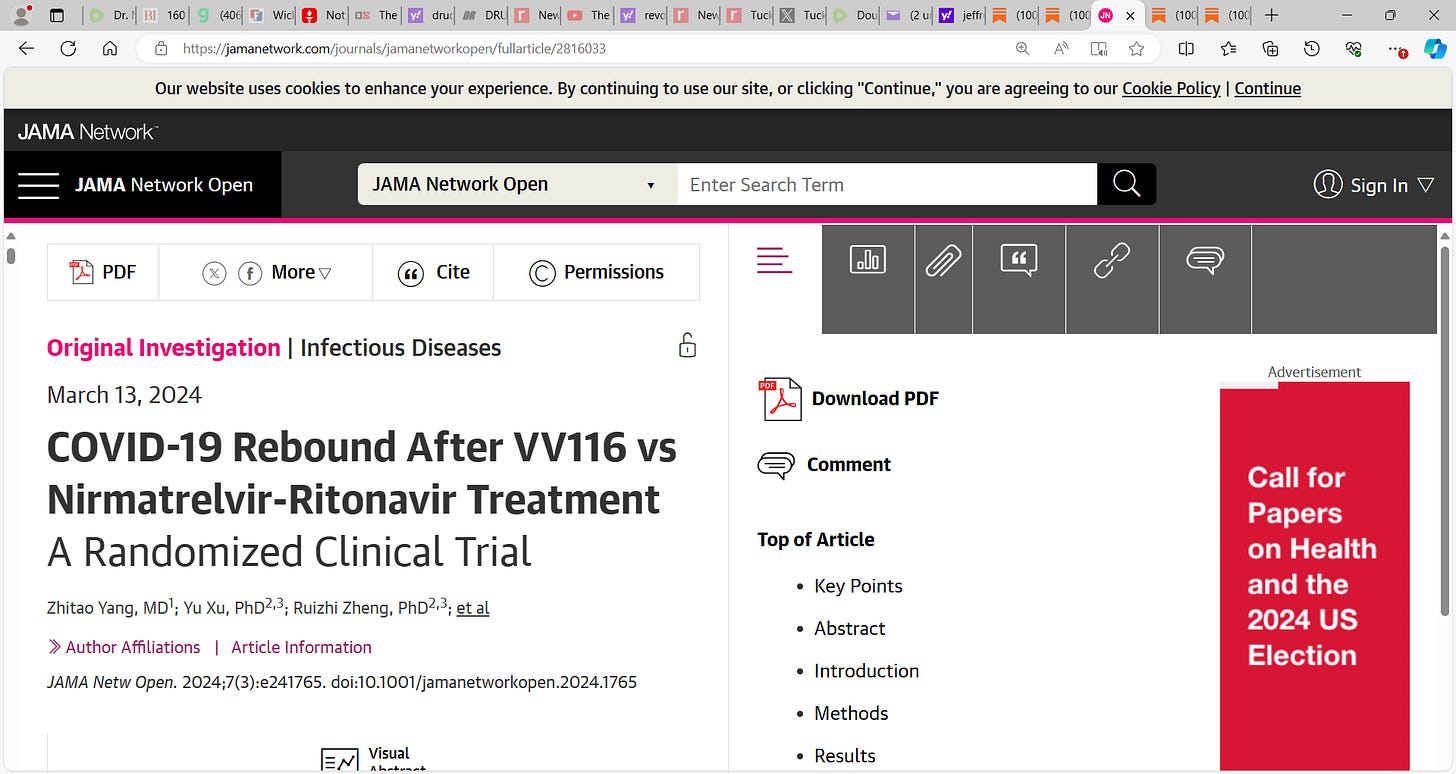Jump to Introduction section
The image size is (1456, 774).
click(x=866, y=671)
